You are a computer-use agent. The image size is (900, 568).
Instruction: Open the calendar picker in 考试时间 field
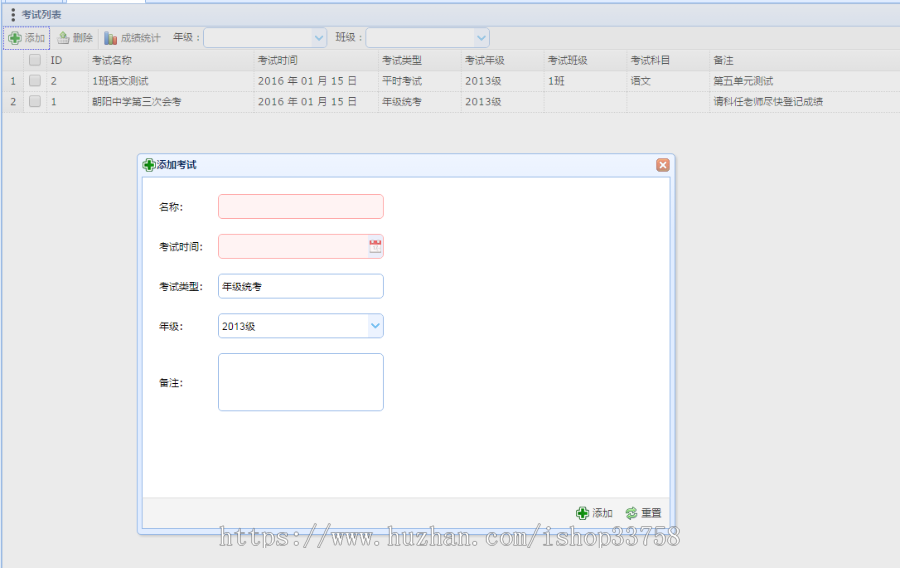click(375, 246)
